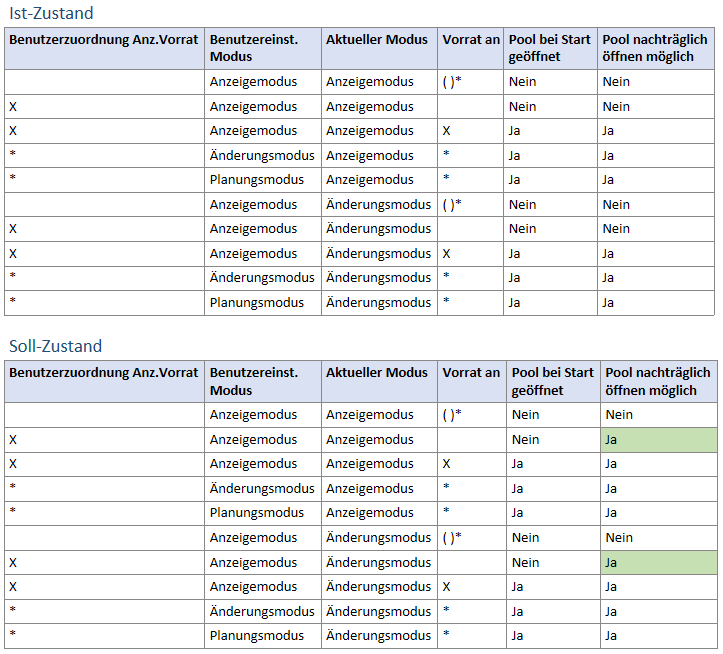The image size is (723, 654).
Task: Click "Vorrat an" header in Soll-Zustand table
Action: coord(471,373)
